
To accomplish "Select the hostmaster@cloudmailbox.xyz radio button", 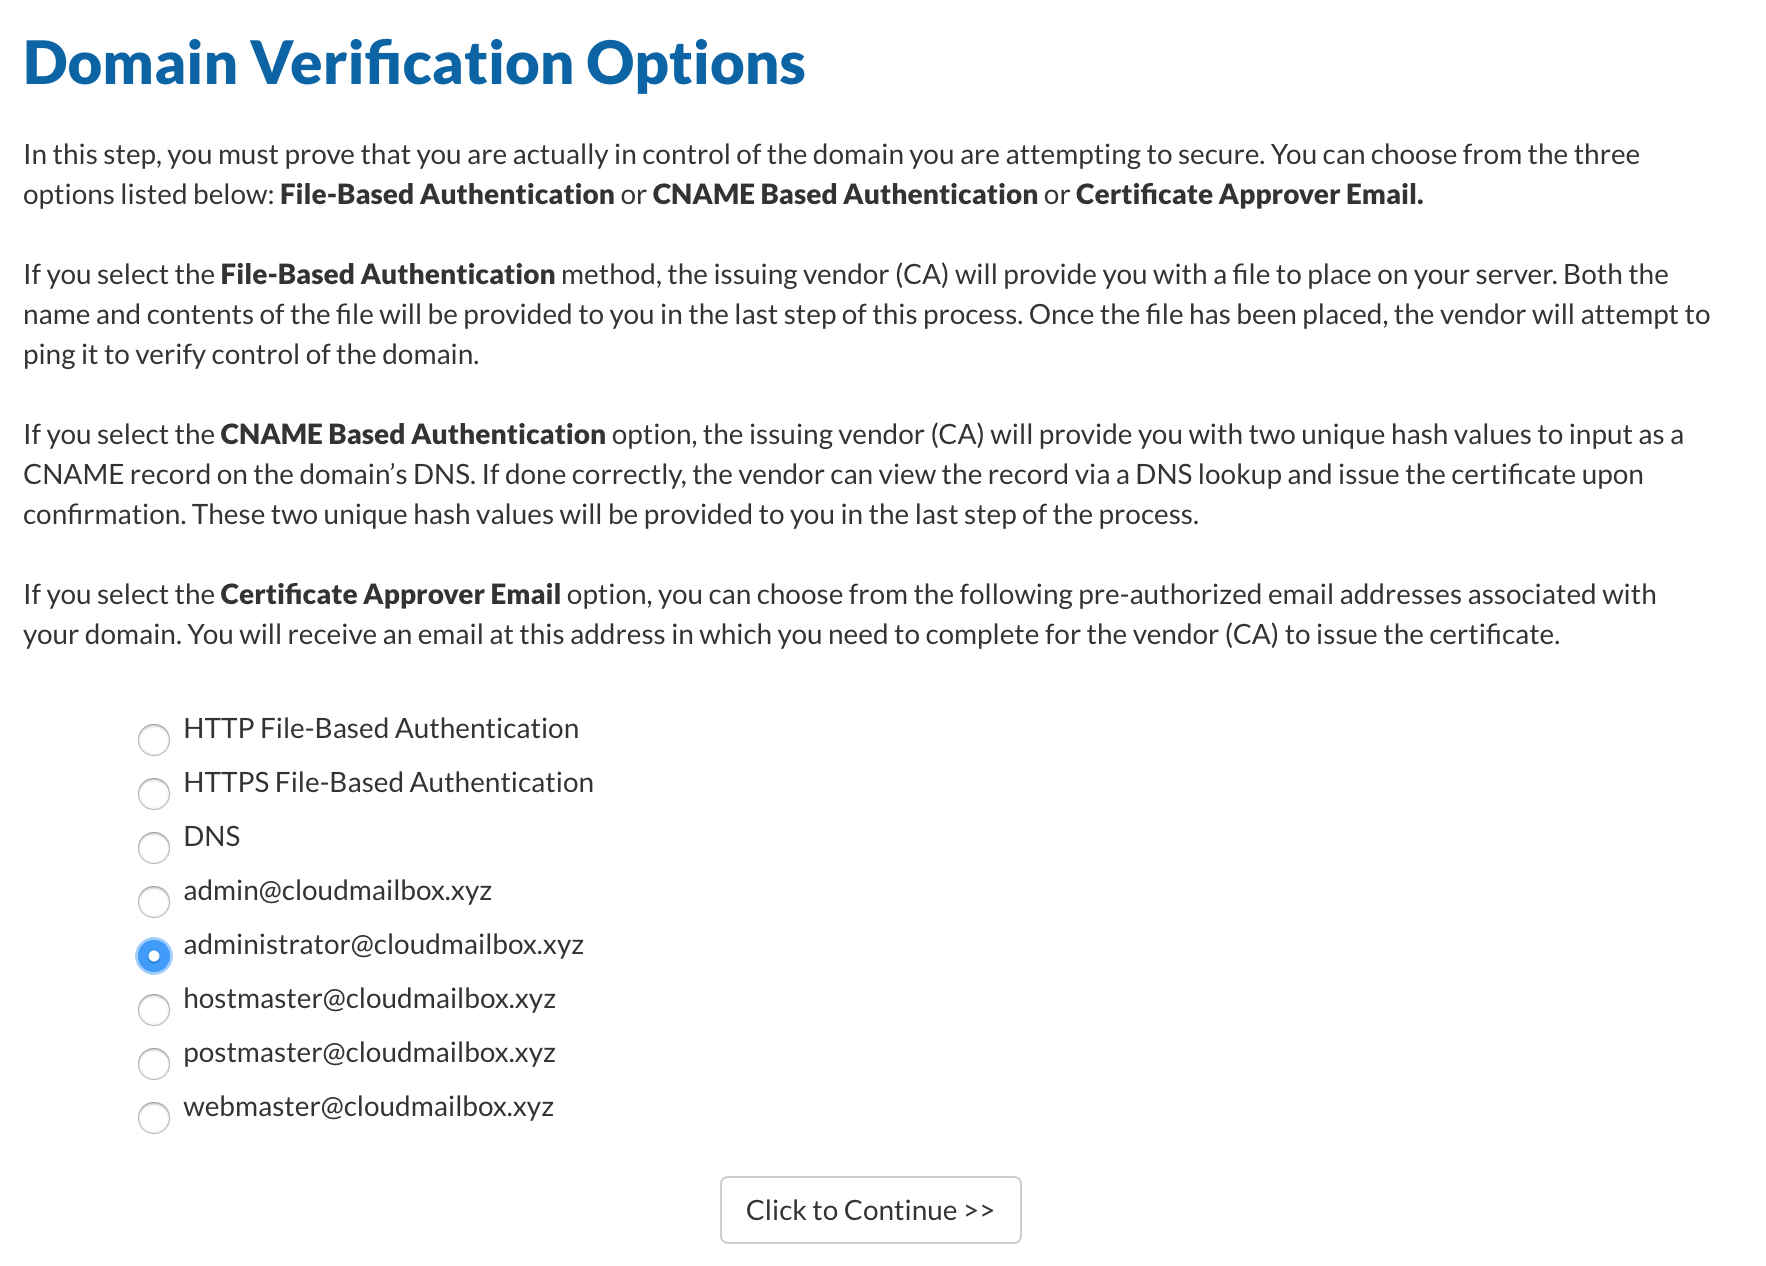I will (154, 1010).
